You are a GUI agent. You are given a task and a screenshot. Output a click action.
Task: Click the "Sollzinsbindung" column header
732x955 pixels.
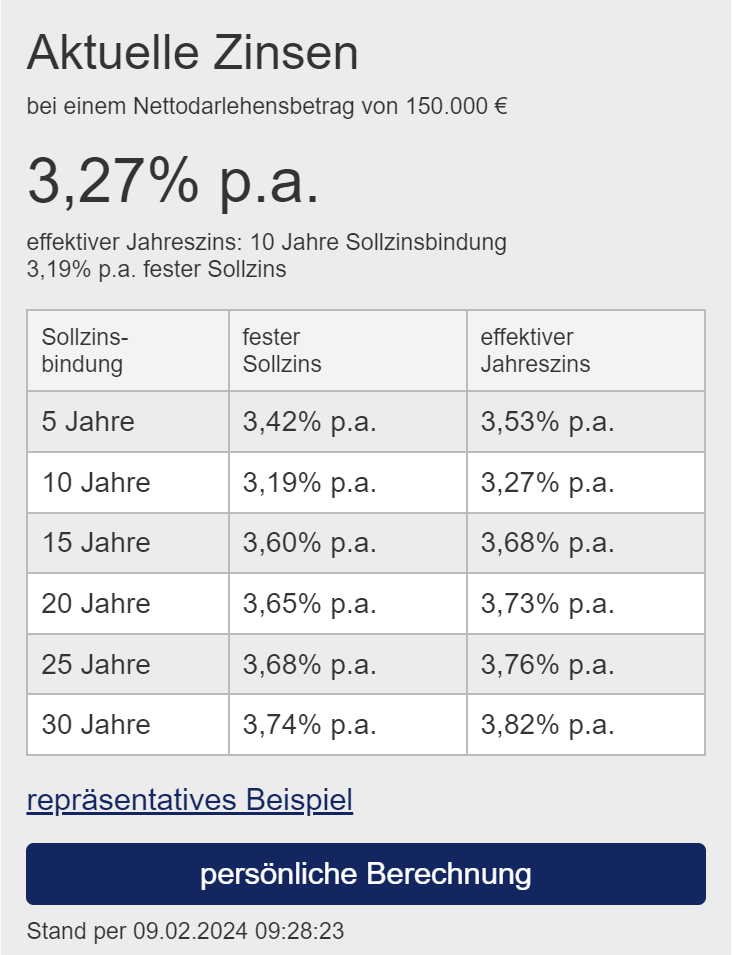point(86,351)
